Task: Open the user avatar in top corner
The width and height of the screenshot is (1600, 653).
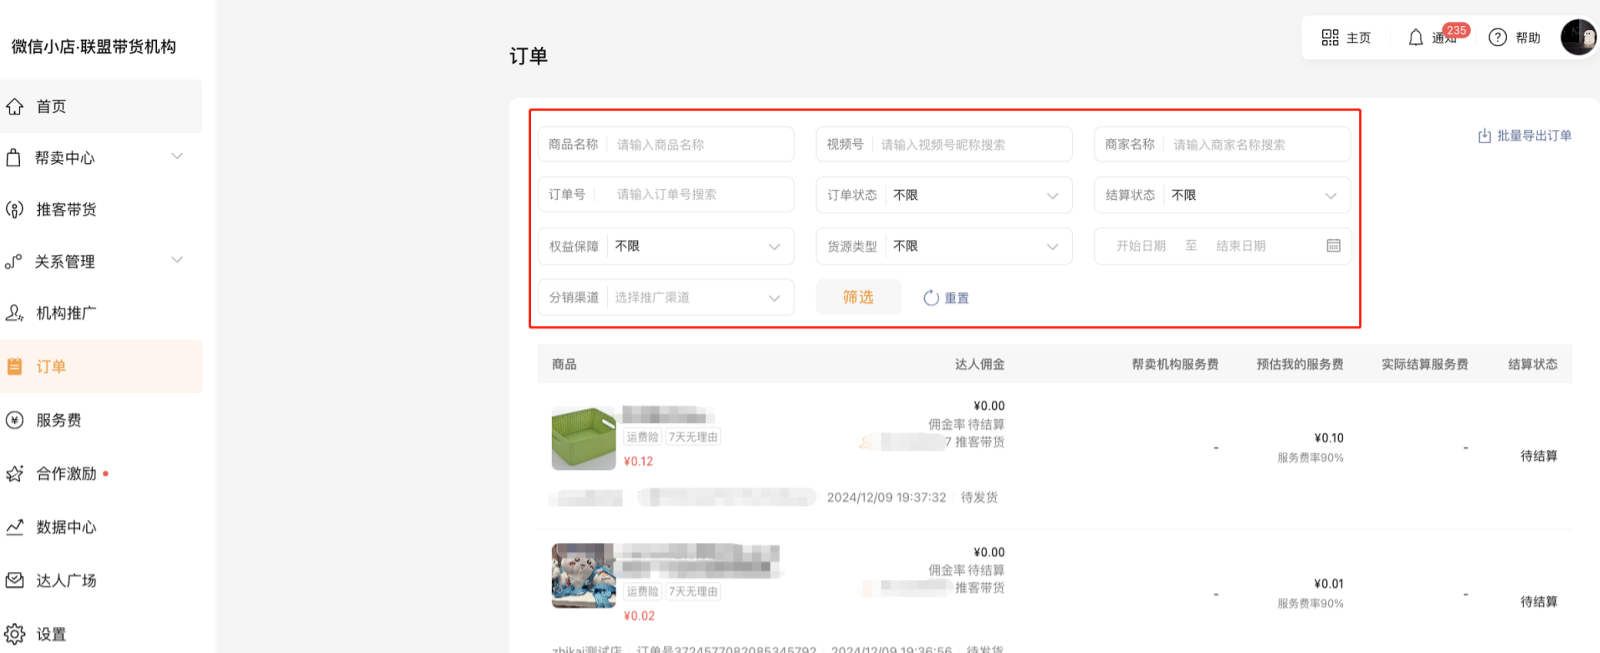Action: tap(1578, 37)
